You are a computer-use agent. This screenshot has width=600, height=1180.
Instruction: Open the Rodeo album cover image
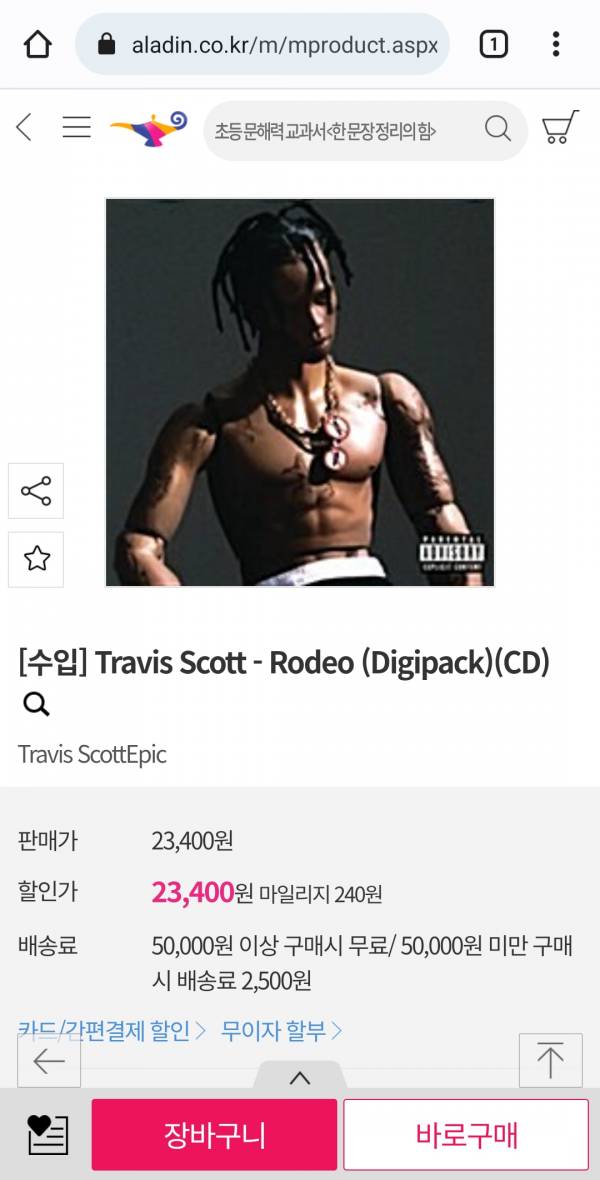pyautogui.click(x=300, y=392)
